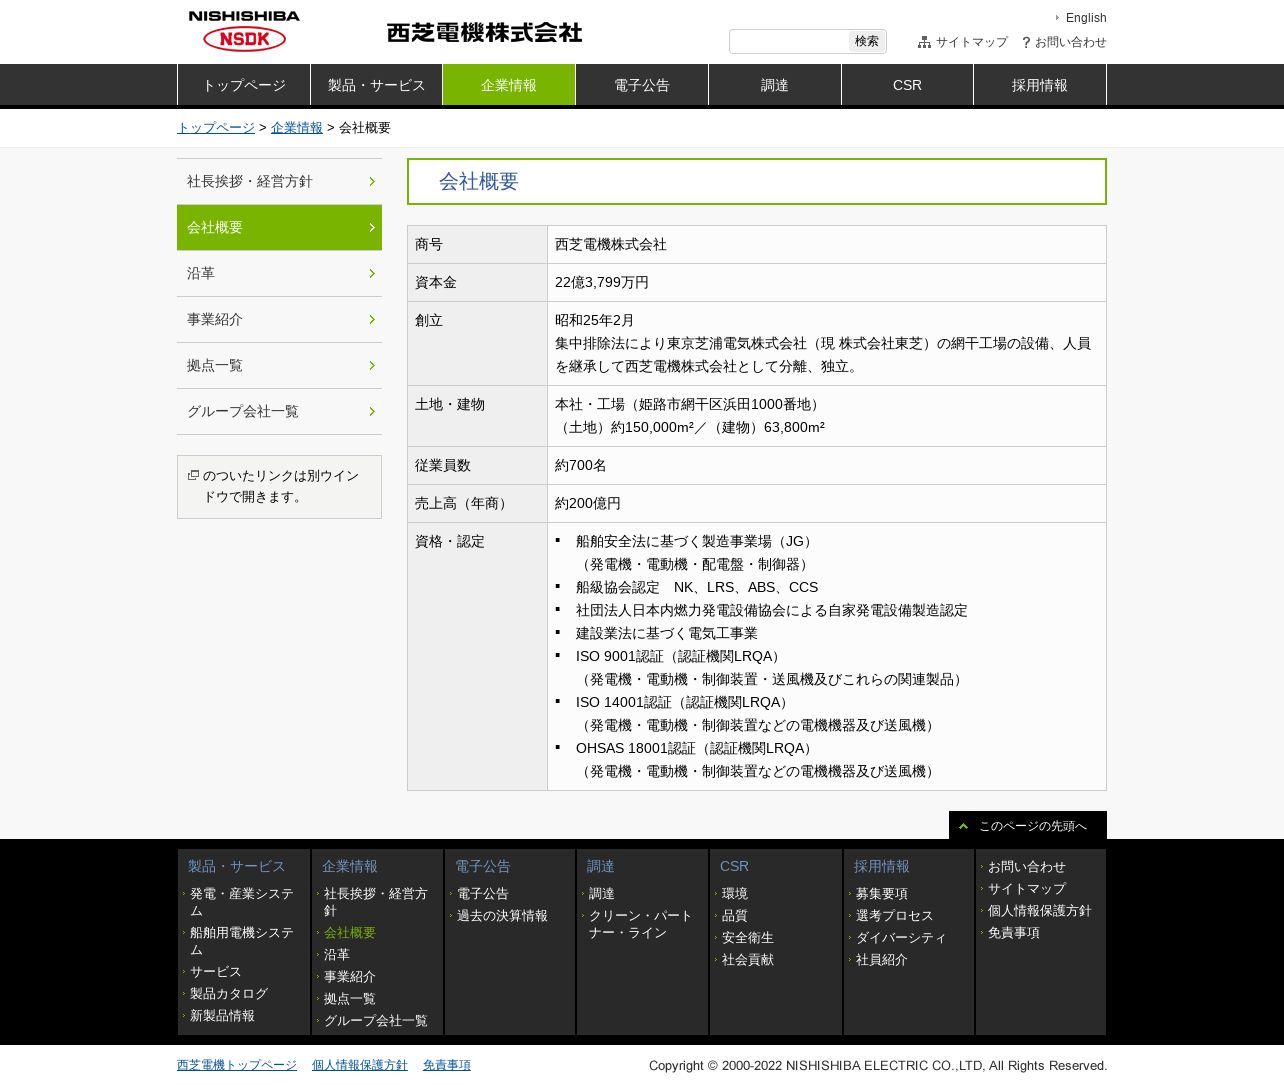Click このページの先頭へ button
Image resolution: width=1284 pixels, height=1085 pixels.
coord(1028,825)
